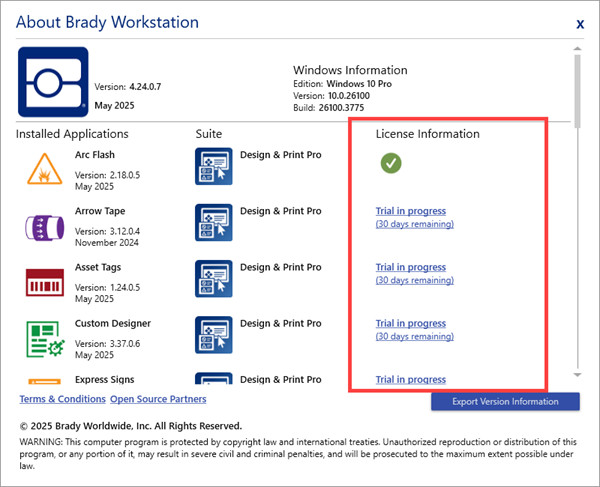Click the 'Version: 1.24.0.5' text

coord(107,288)
